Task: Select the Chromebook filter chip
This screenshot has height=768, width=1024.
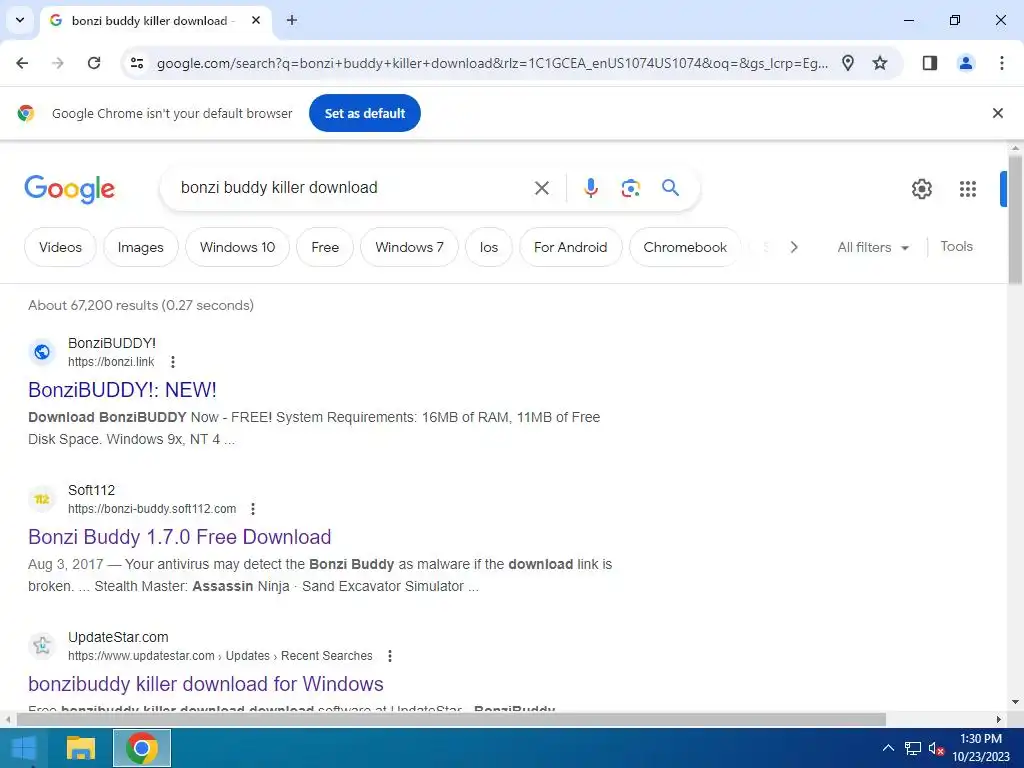Action: [x=684, y=247]
